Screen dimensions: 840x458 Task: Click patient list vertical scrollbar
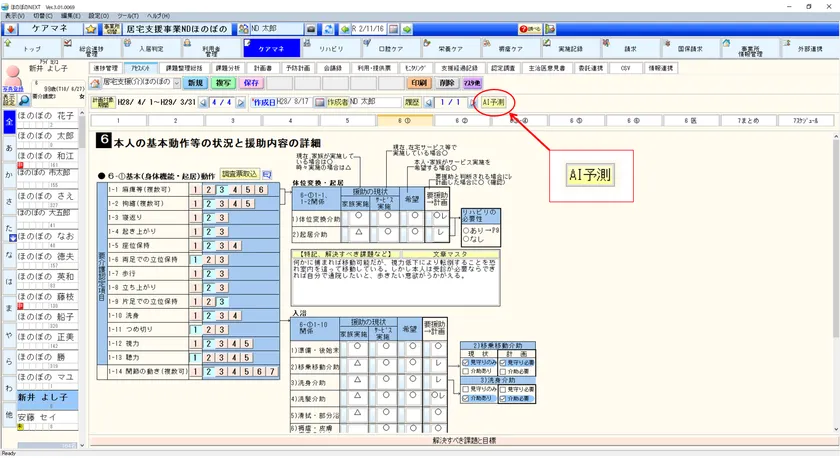coord(82,279)
